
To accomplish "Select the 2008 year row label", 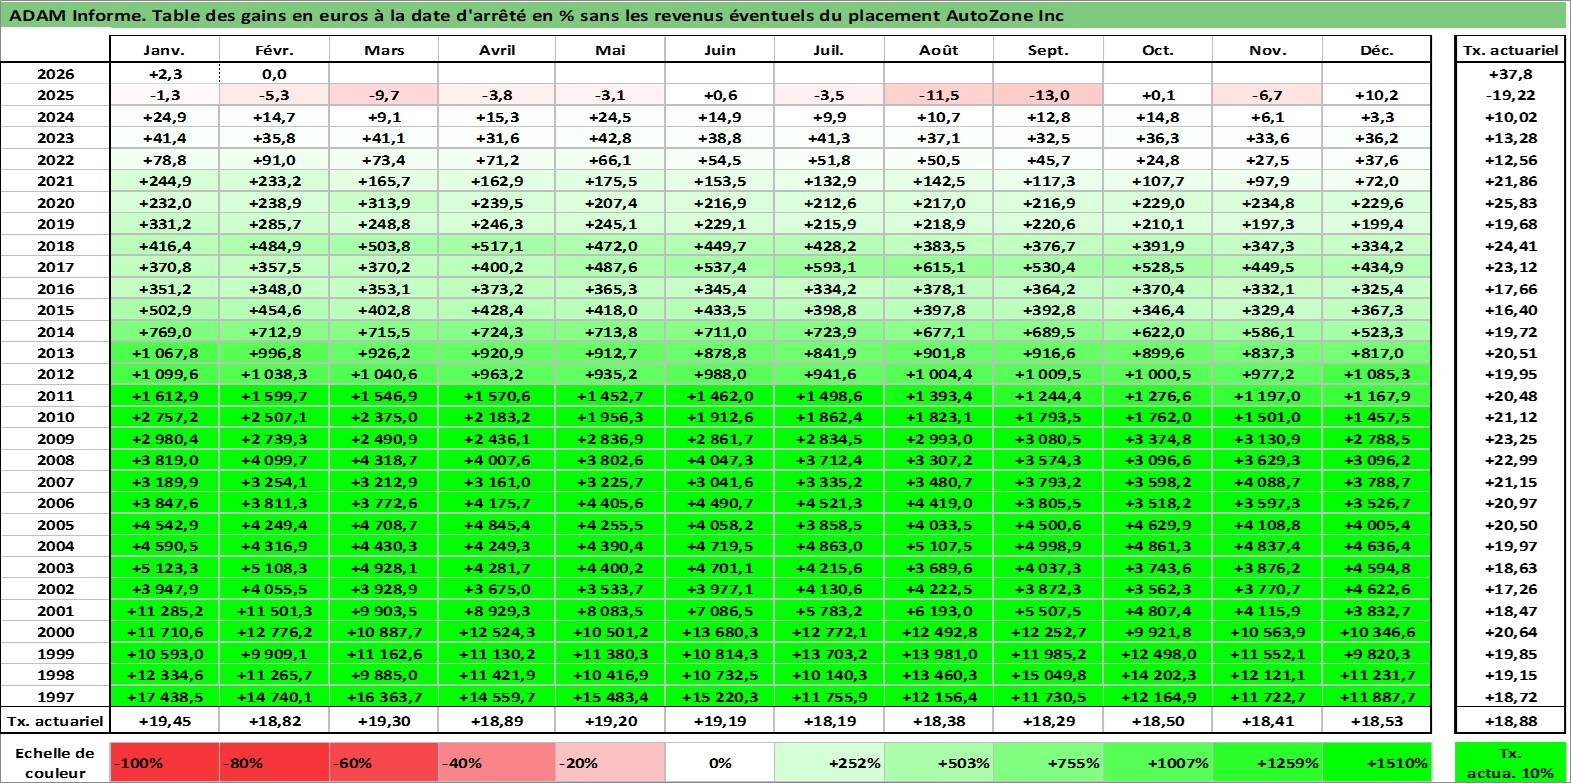I will click(x=55, y=460).
